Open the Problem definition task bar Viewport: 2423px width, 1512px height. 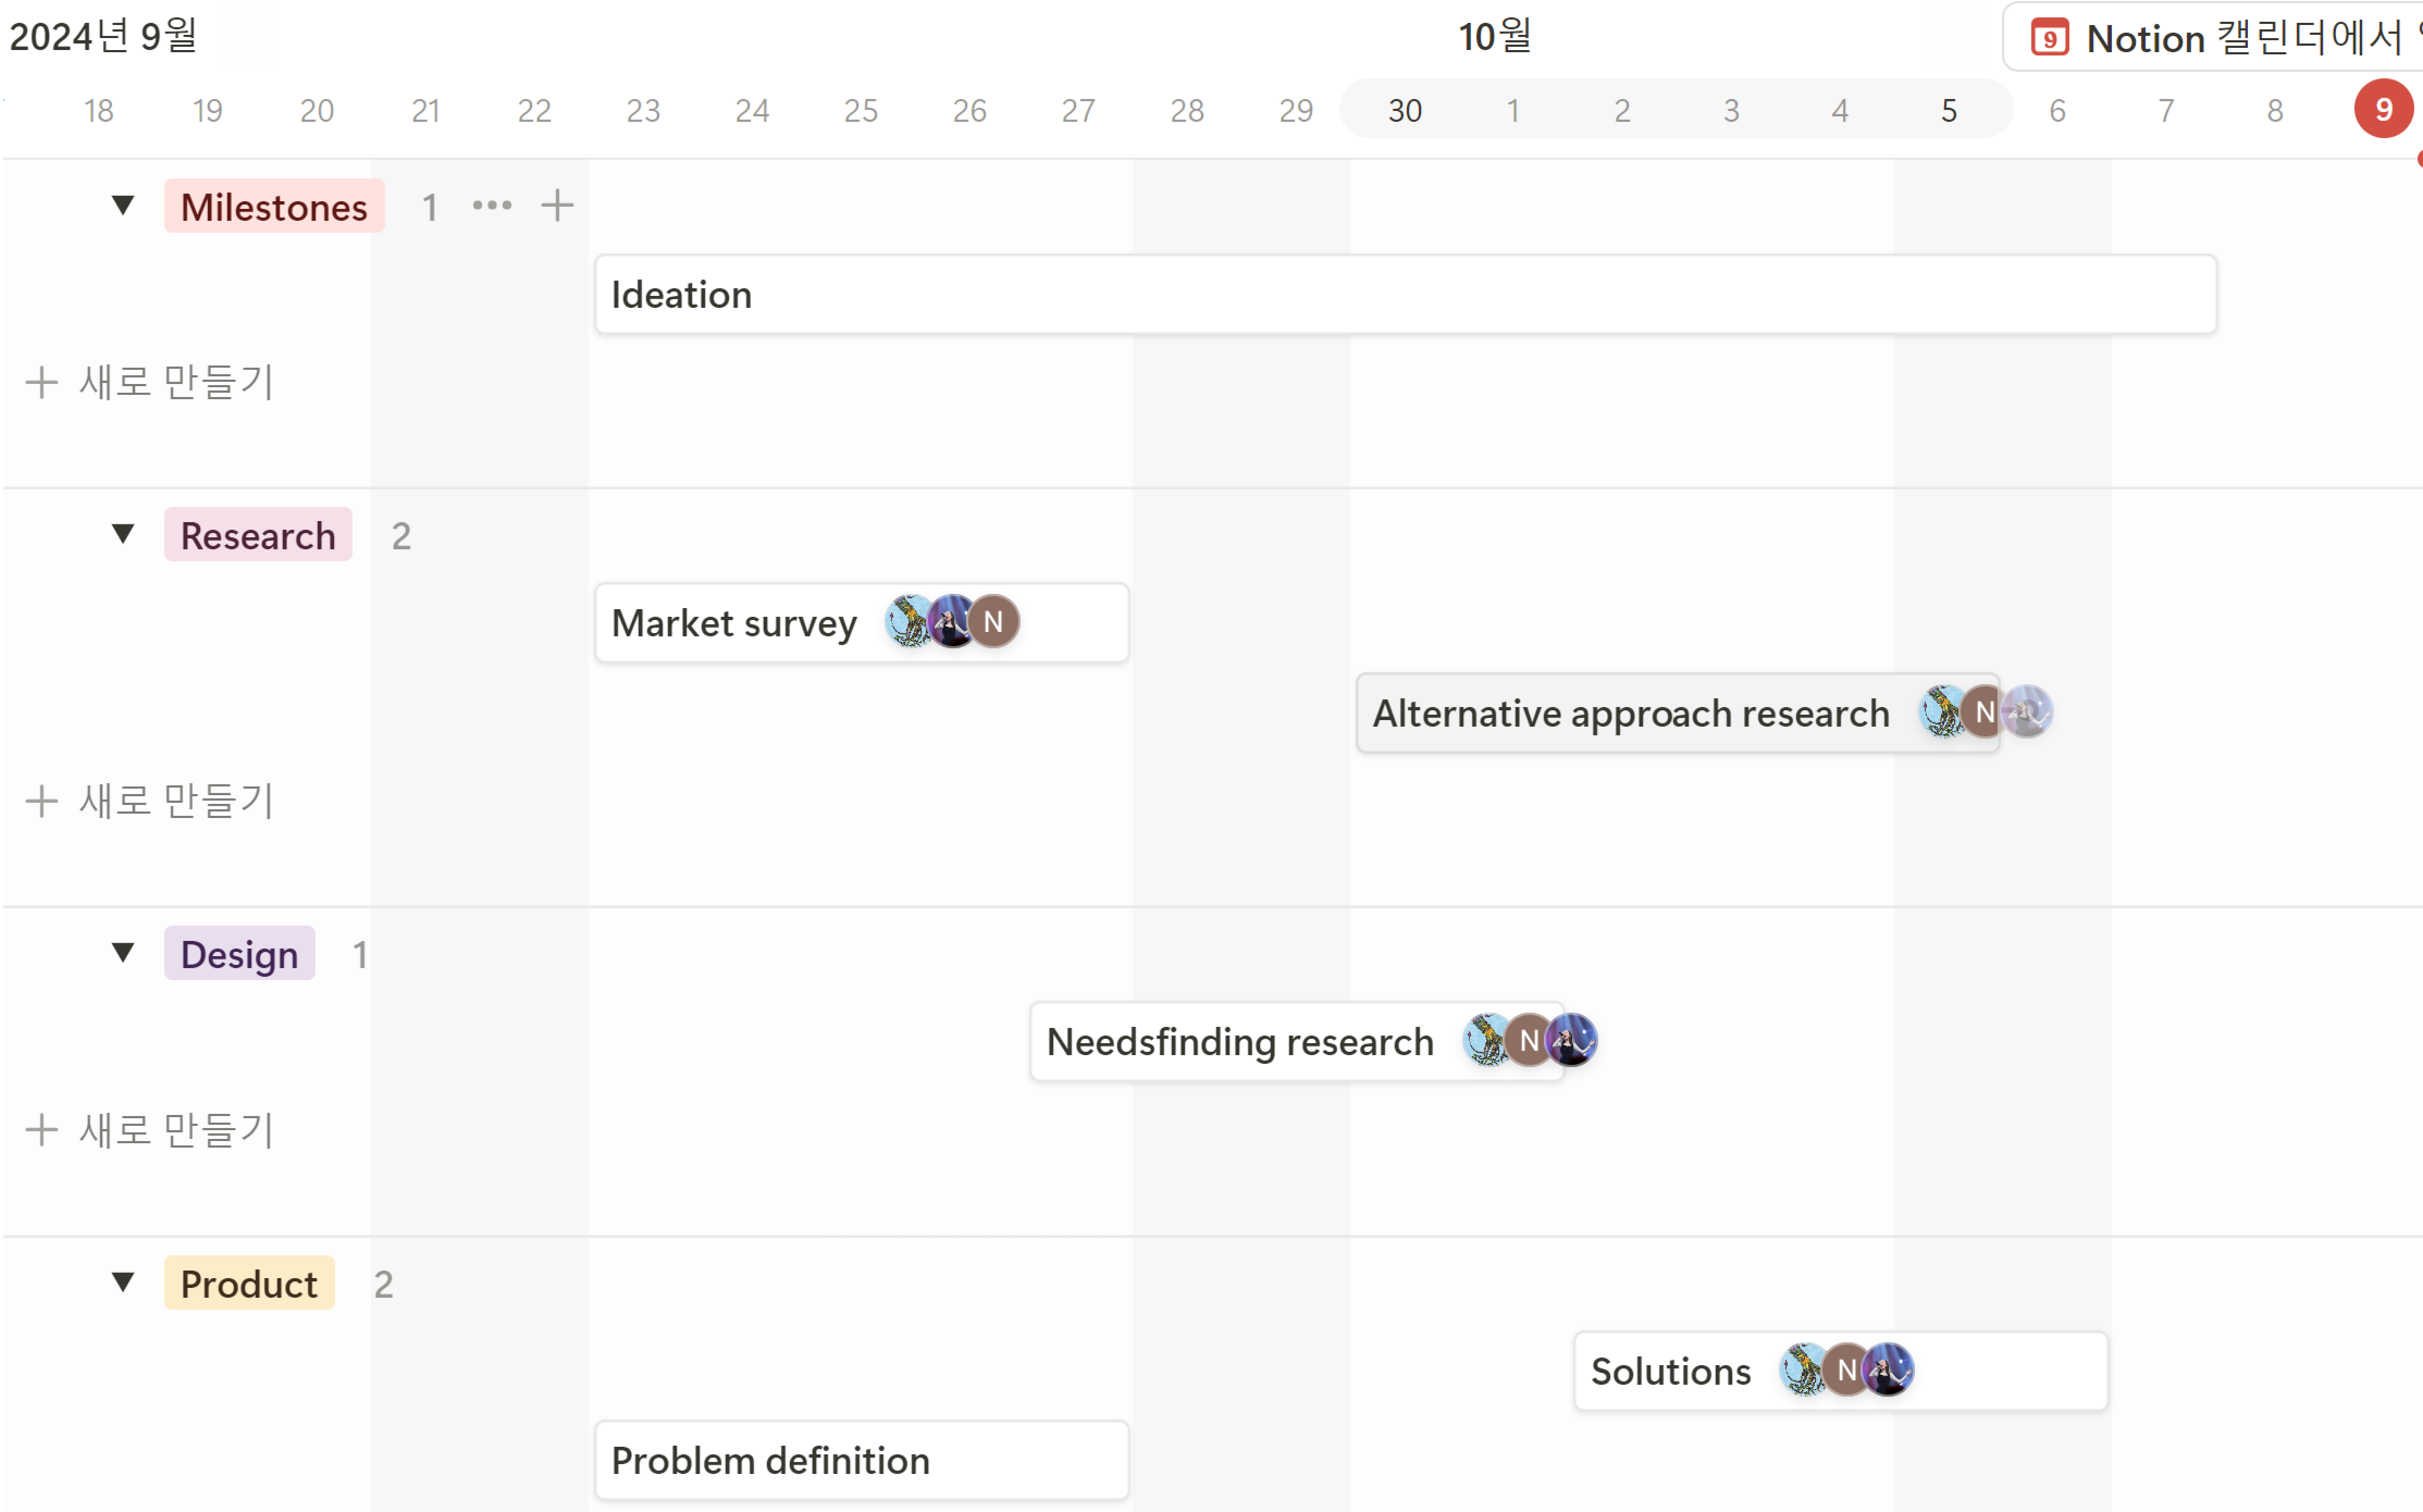pos(861,1460)
